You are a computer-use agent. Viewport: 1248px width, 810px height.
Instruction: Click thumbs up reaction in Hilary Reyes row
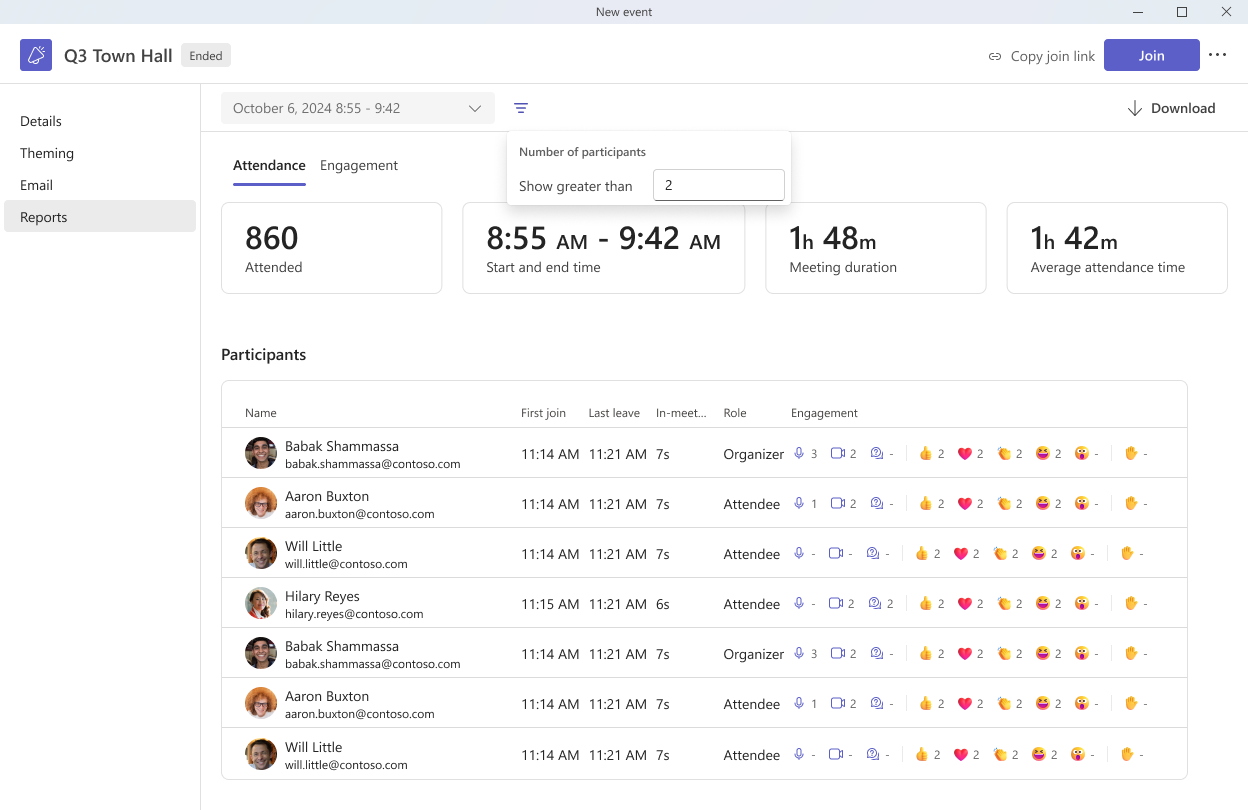point(926,603)
